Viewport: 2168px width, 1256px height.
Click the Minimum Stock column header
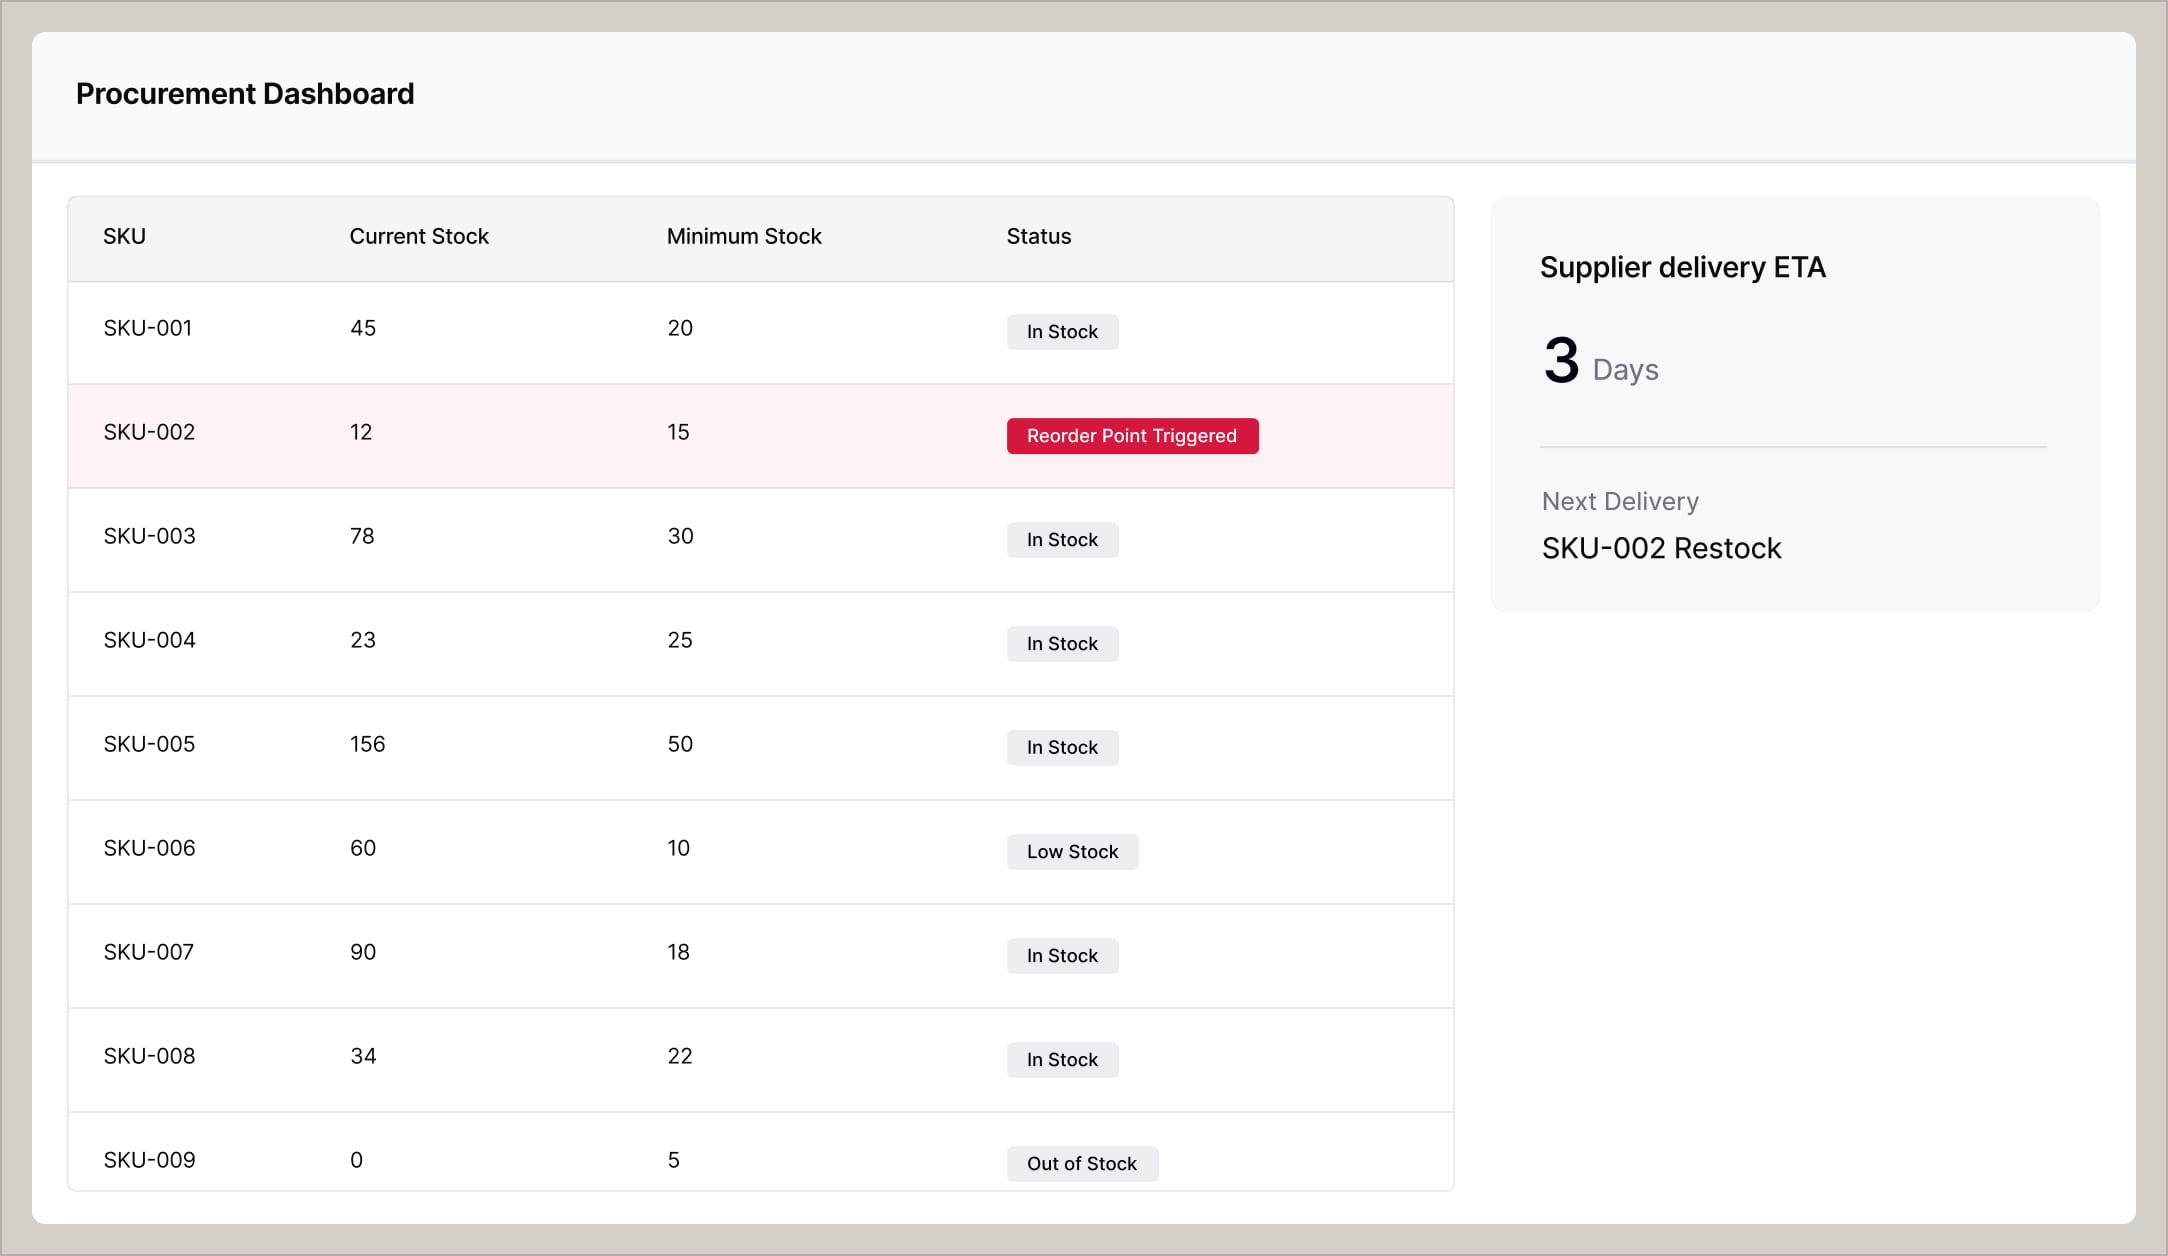tap(744, 236)
